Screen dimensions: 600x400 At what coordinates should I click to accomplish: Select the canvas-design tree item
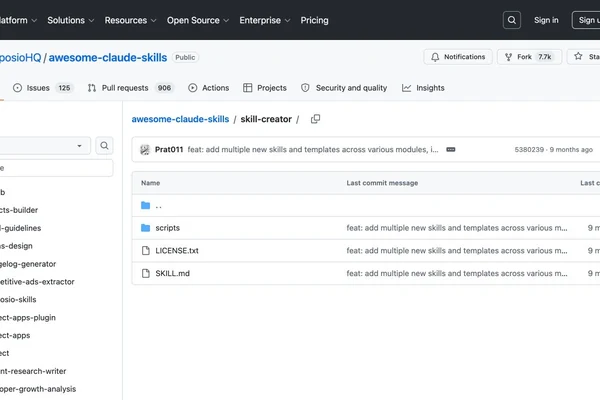(16, 246)
